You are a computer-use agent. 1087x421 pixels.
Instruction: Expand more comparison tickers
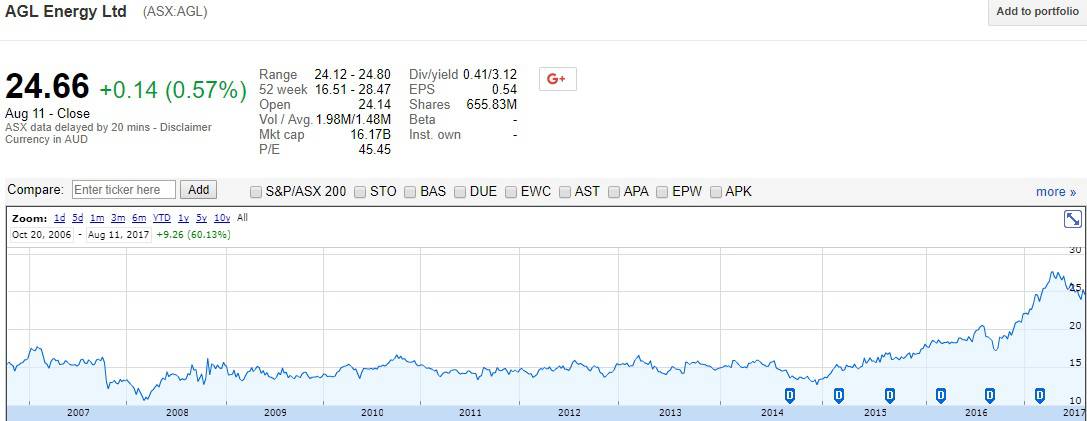pos(1055,191)
